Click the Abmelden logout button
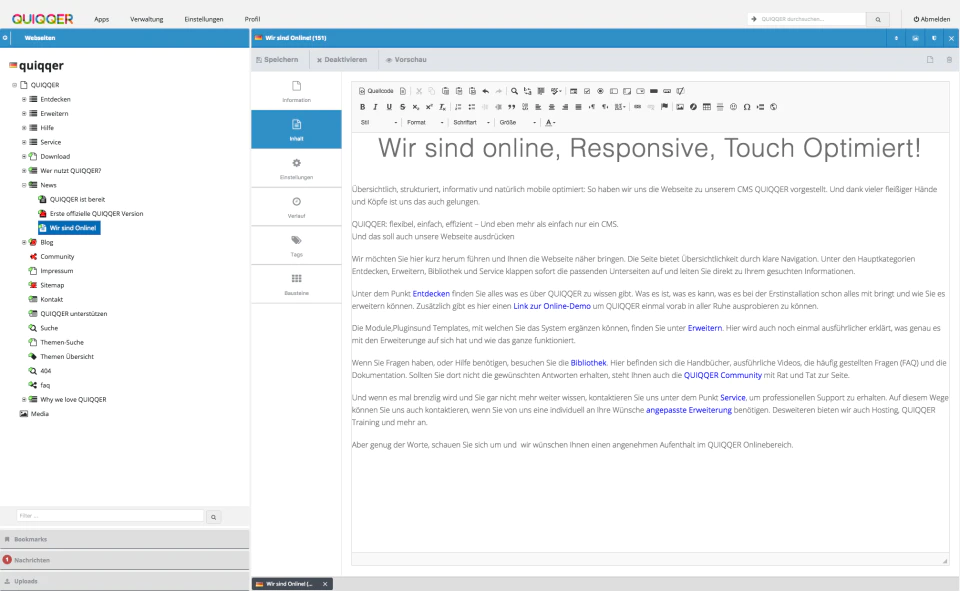The image size is (960, 591). coord(932,19)
